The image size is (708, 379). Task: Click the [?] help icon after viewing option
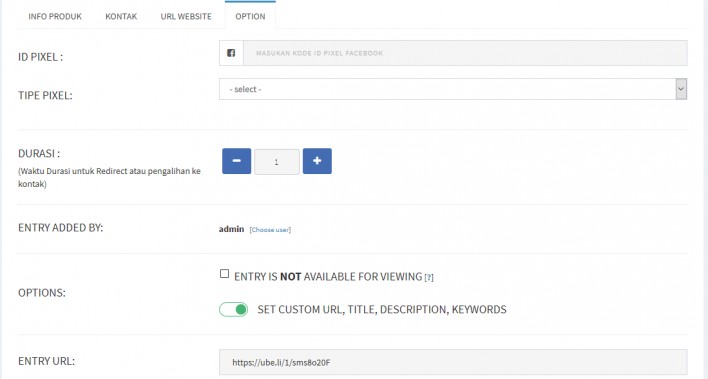429,277
